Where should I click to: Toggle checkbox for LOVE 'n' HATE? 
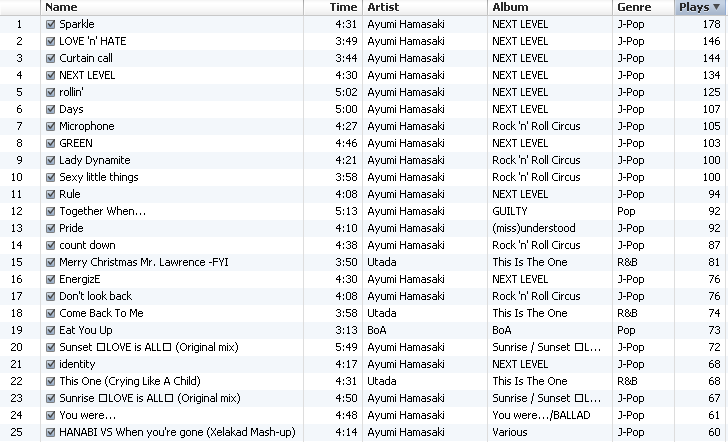[51, 41]
